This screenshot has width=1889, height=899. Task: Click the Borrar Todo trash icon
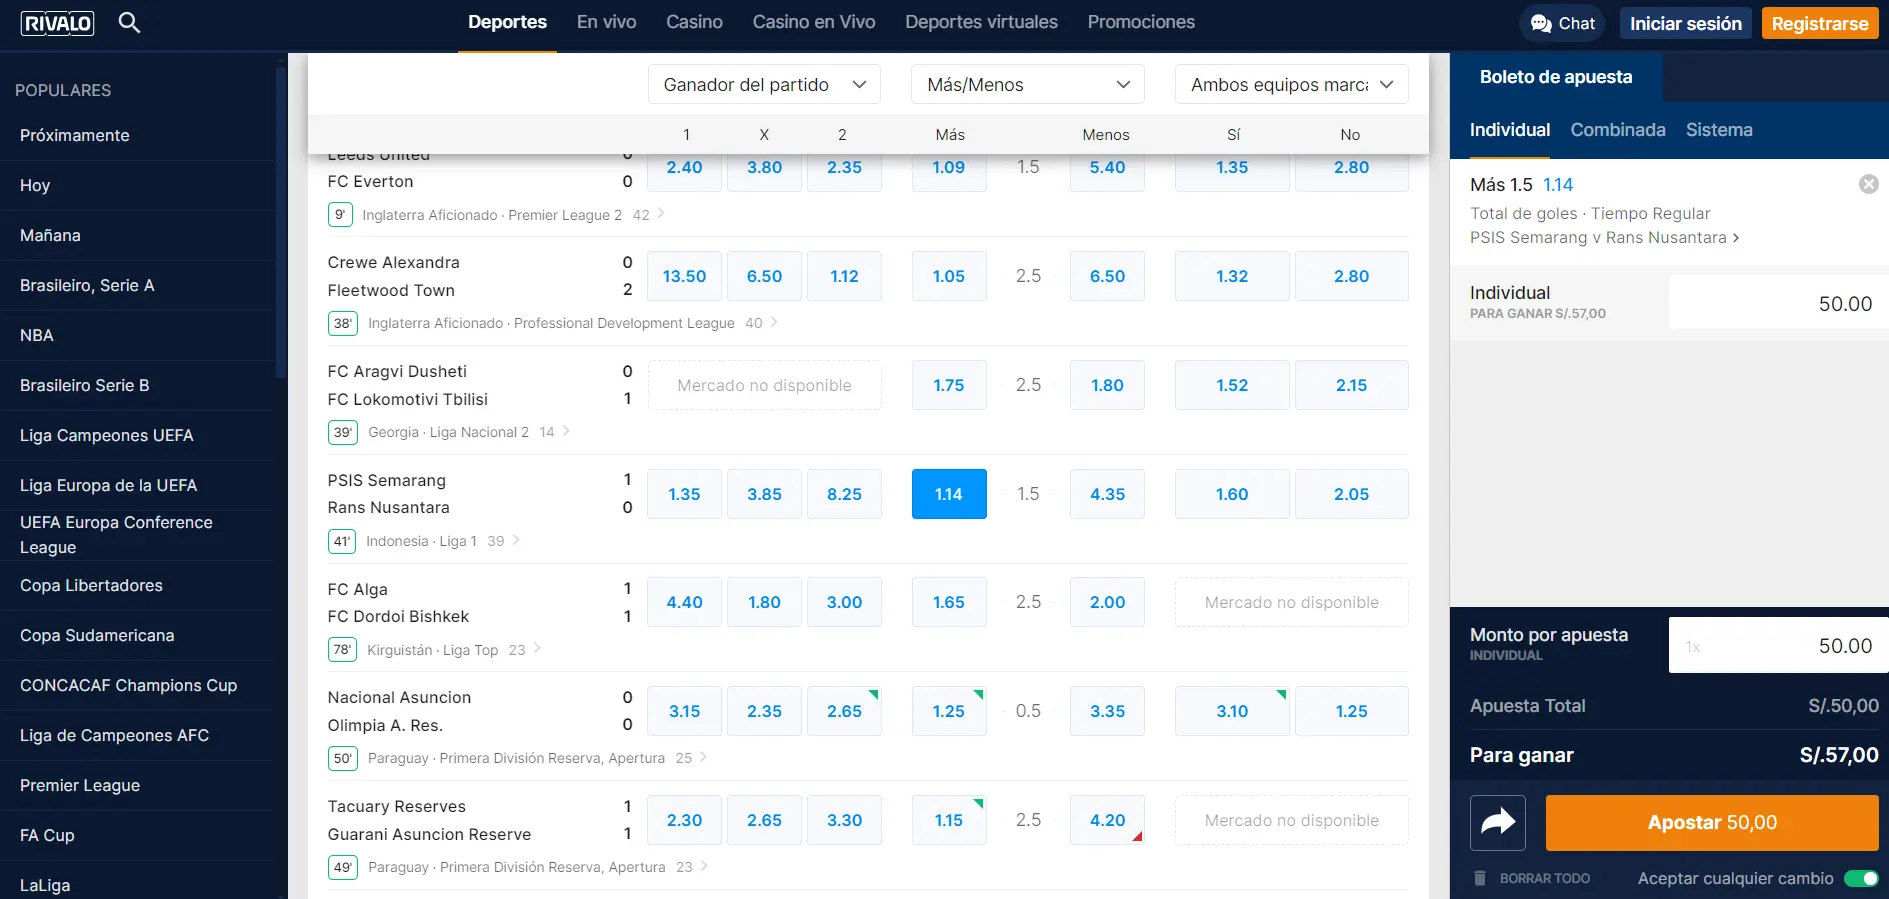tap(1480, 878)
